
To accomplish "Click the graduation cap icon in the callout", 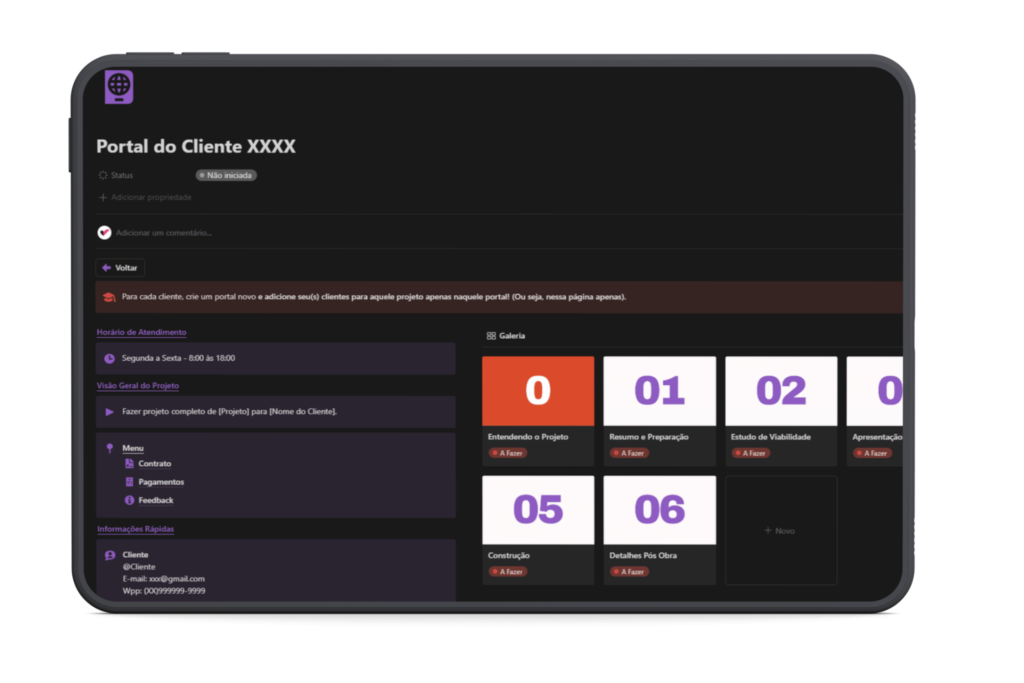I will (109, 297).
